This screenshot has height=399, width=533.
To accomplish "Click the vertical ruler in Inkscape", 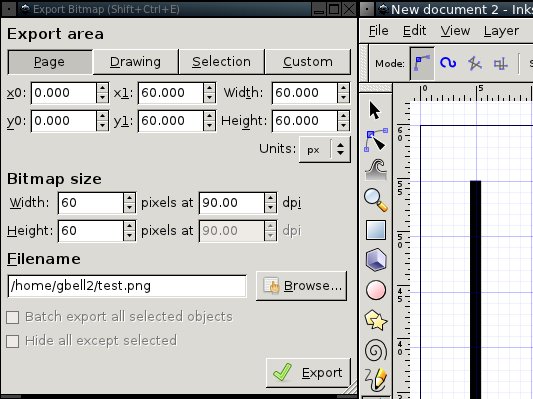I will pos(402,250).
